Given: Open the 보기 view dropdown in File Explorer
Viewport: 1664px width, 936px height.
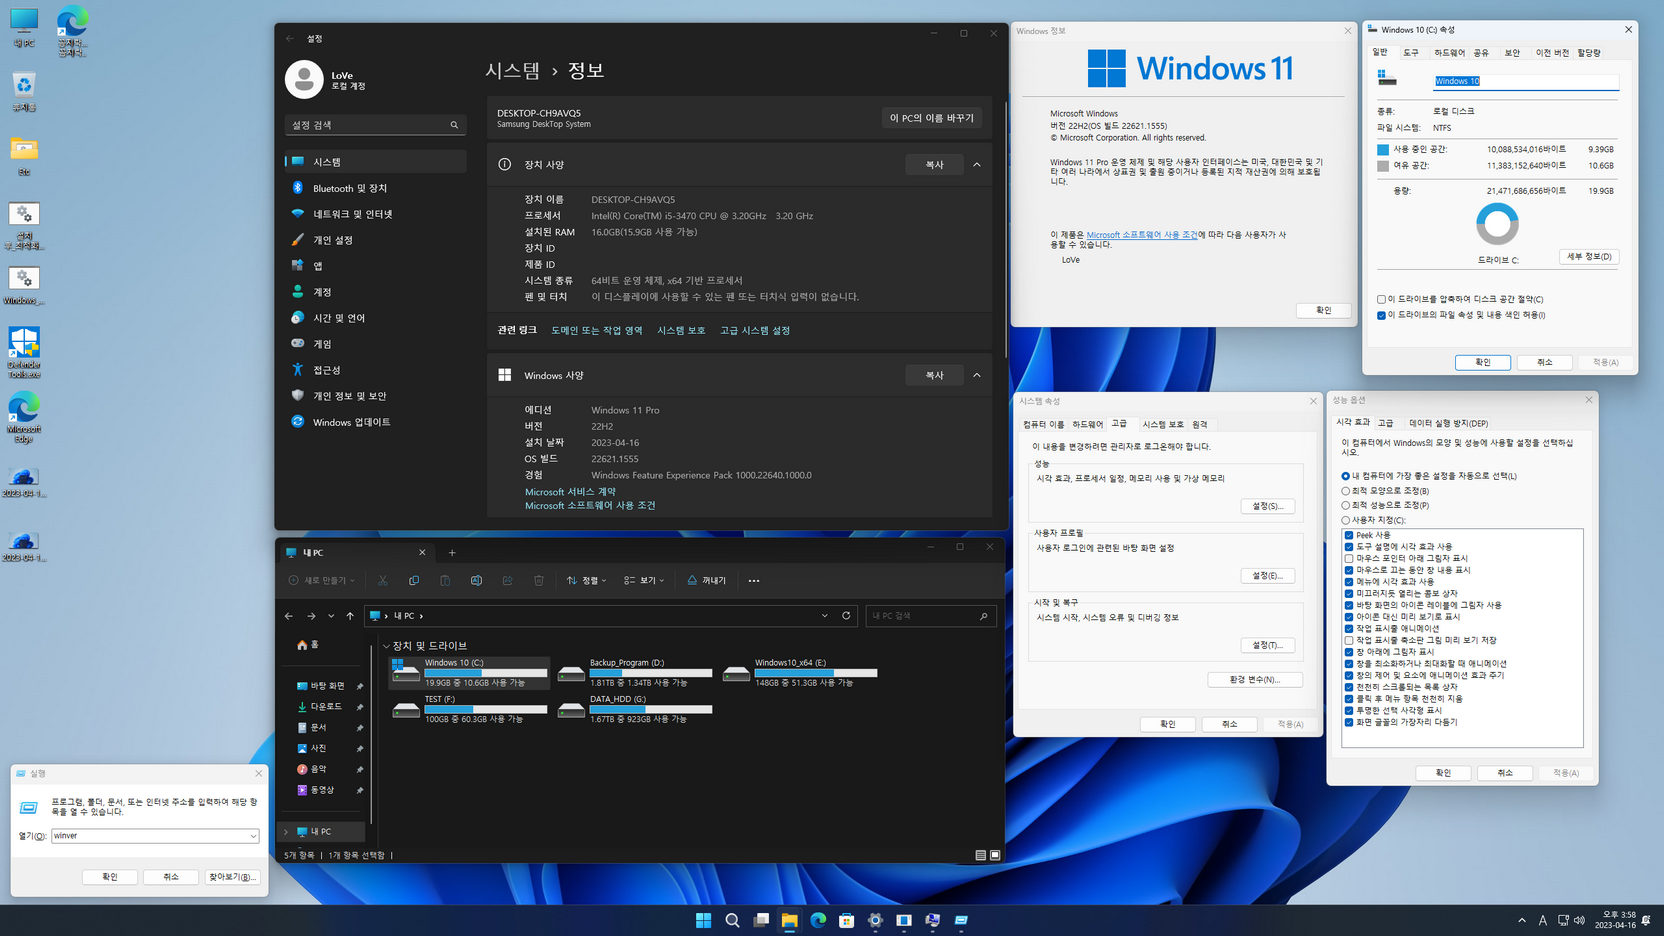Looking at the screenshot, I should (644, 580).
